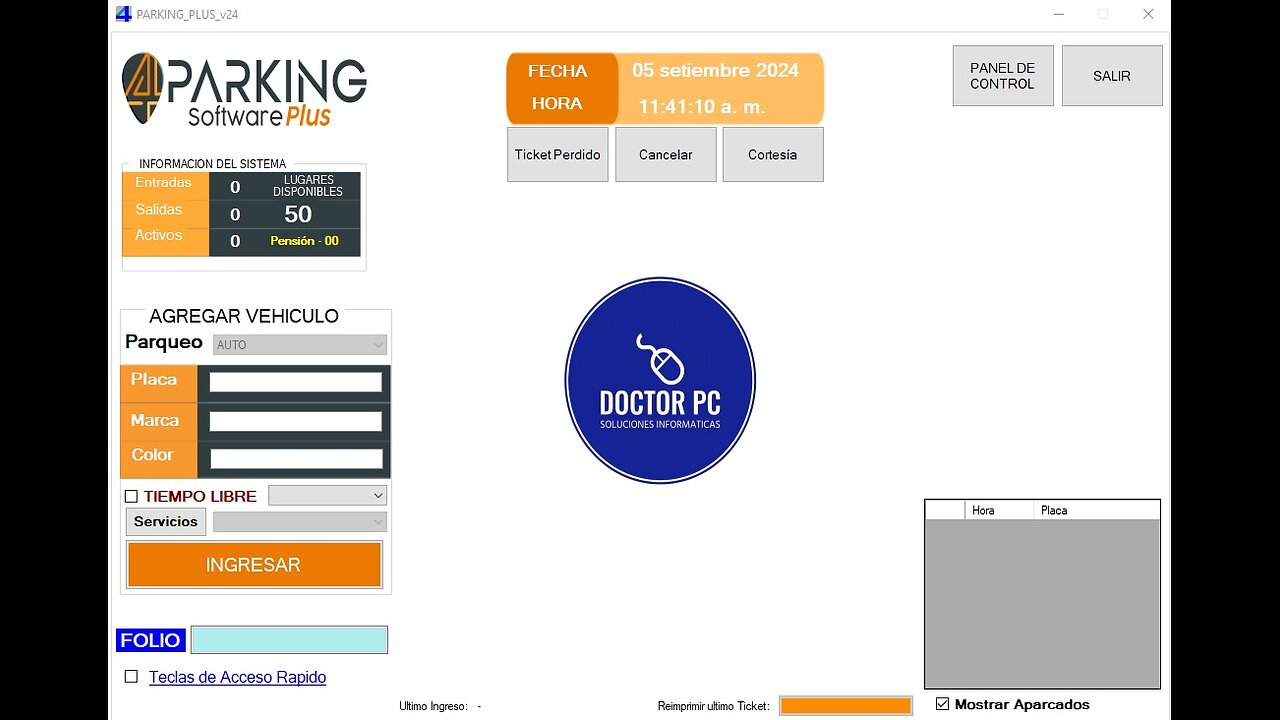Open the Teclas de Acceso Rapido link
1280x720 pixels.
238,677
